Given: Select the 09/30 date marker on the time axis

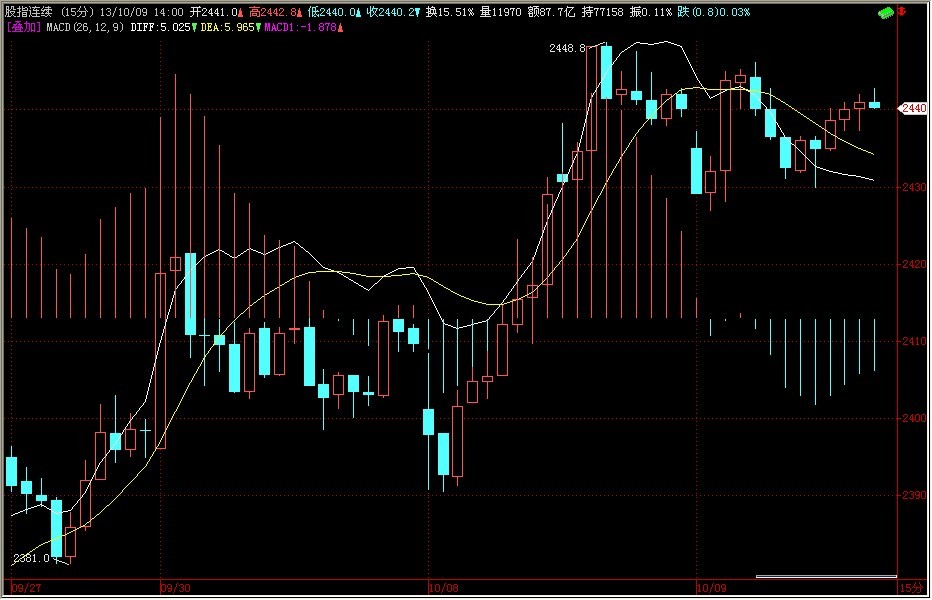Looking at the screenshot, I should click(176, 589).
